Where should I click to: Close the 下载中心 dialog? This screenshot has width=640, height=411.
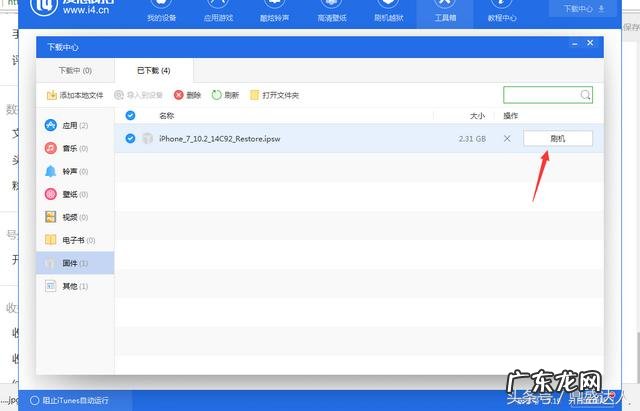[x=590, y=43]
